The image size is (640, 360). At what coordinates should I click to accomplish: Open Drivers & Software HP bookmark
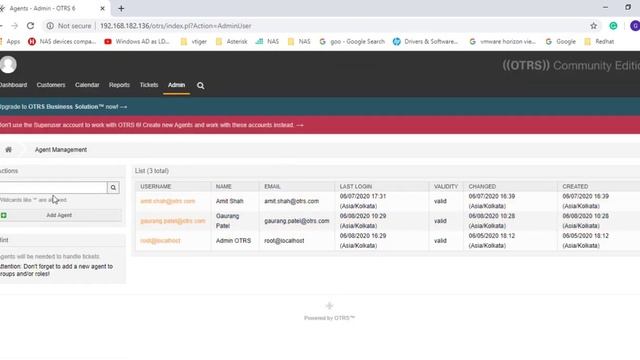(x=425, y=42)
